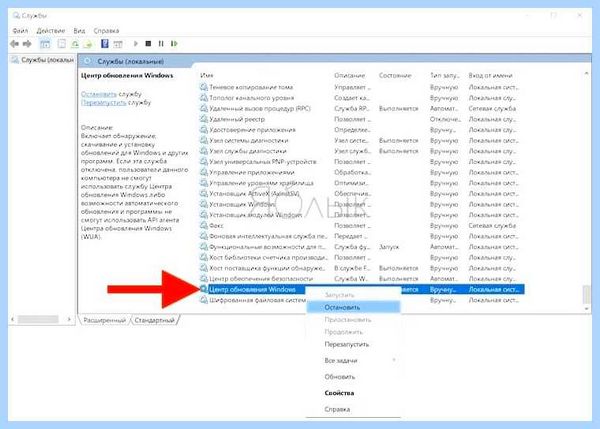
Task: Click the Back arrow toolbar icon
Action: [x=15, y=44]
